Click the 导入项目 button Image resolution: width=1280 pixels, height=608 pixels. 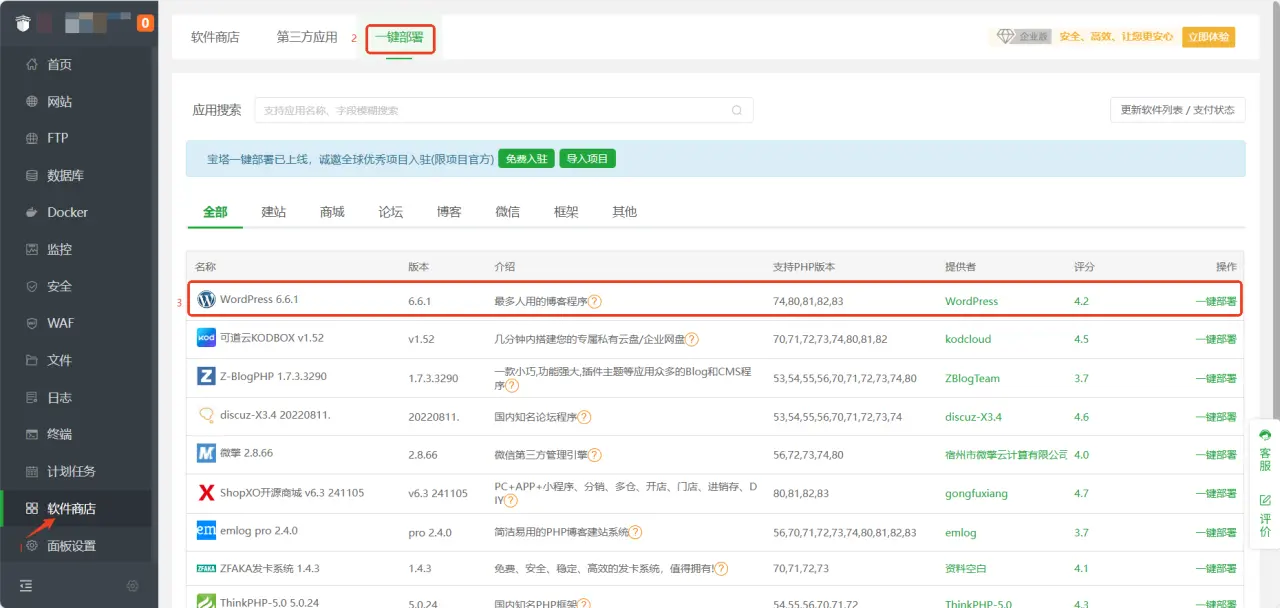click(587, 158)
